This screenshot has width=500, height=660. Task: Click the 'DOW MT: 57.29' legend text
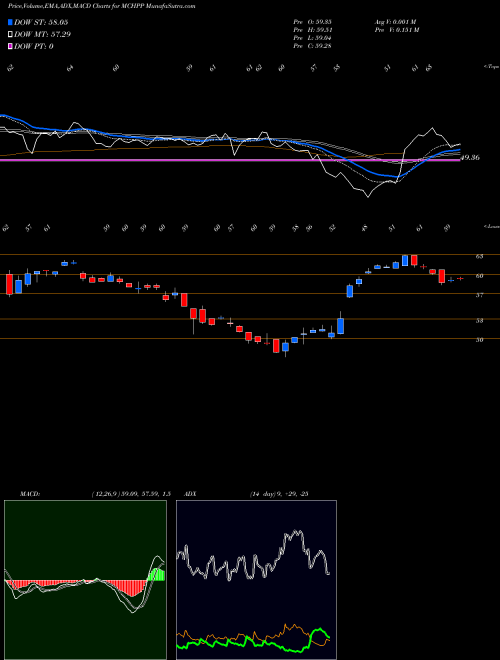click(x=43, y=35)
